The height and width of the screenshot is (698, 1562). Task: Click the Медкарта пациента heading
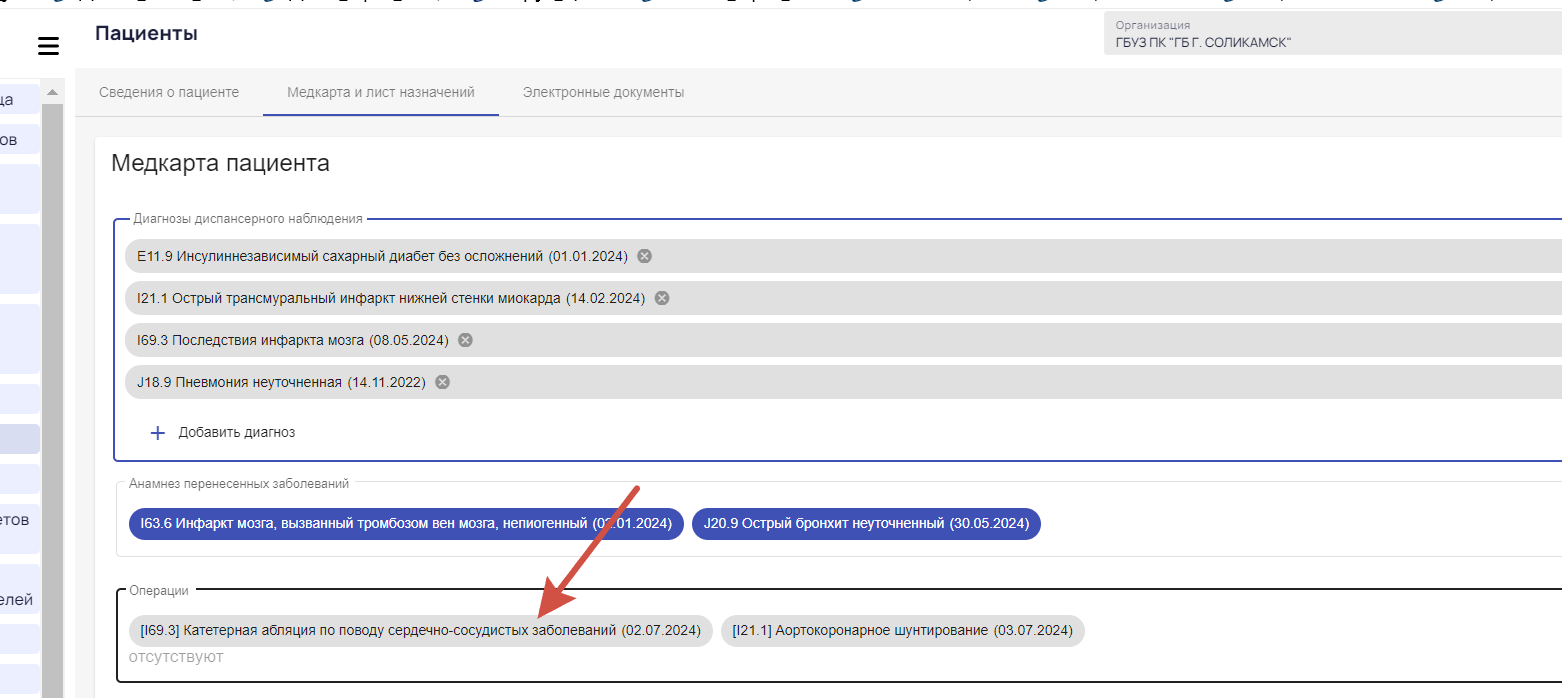220,163
